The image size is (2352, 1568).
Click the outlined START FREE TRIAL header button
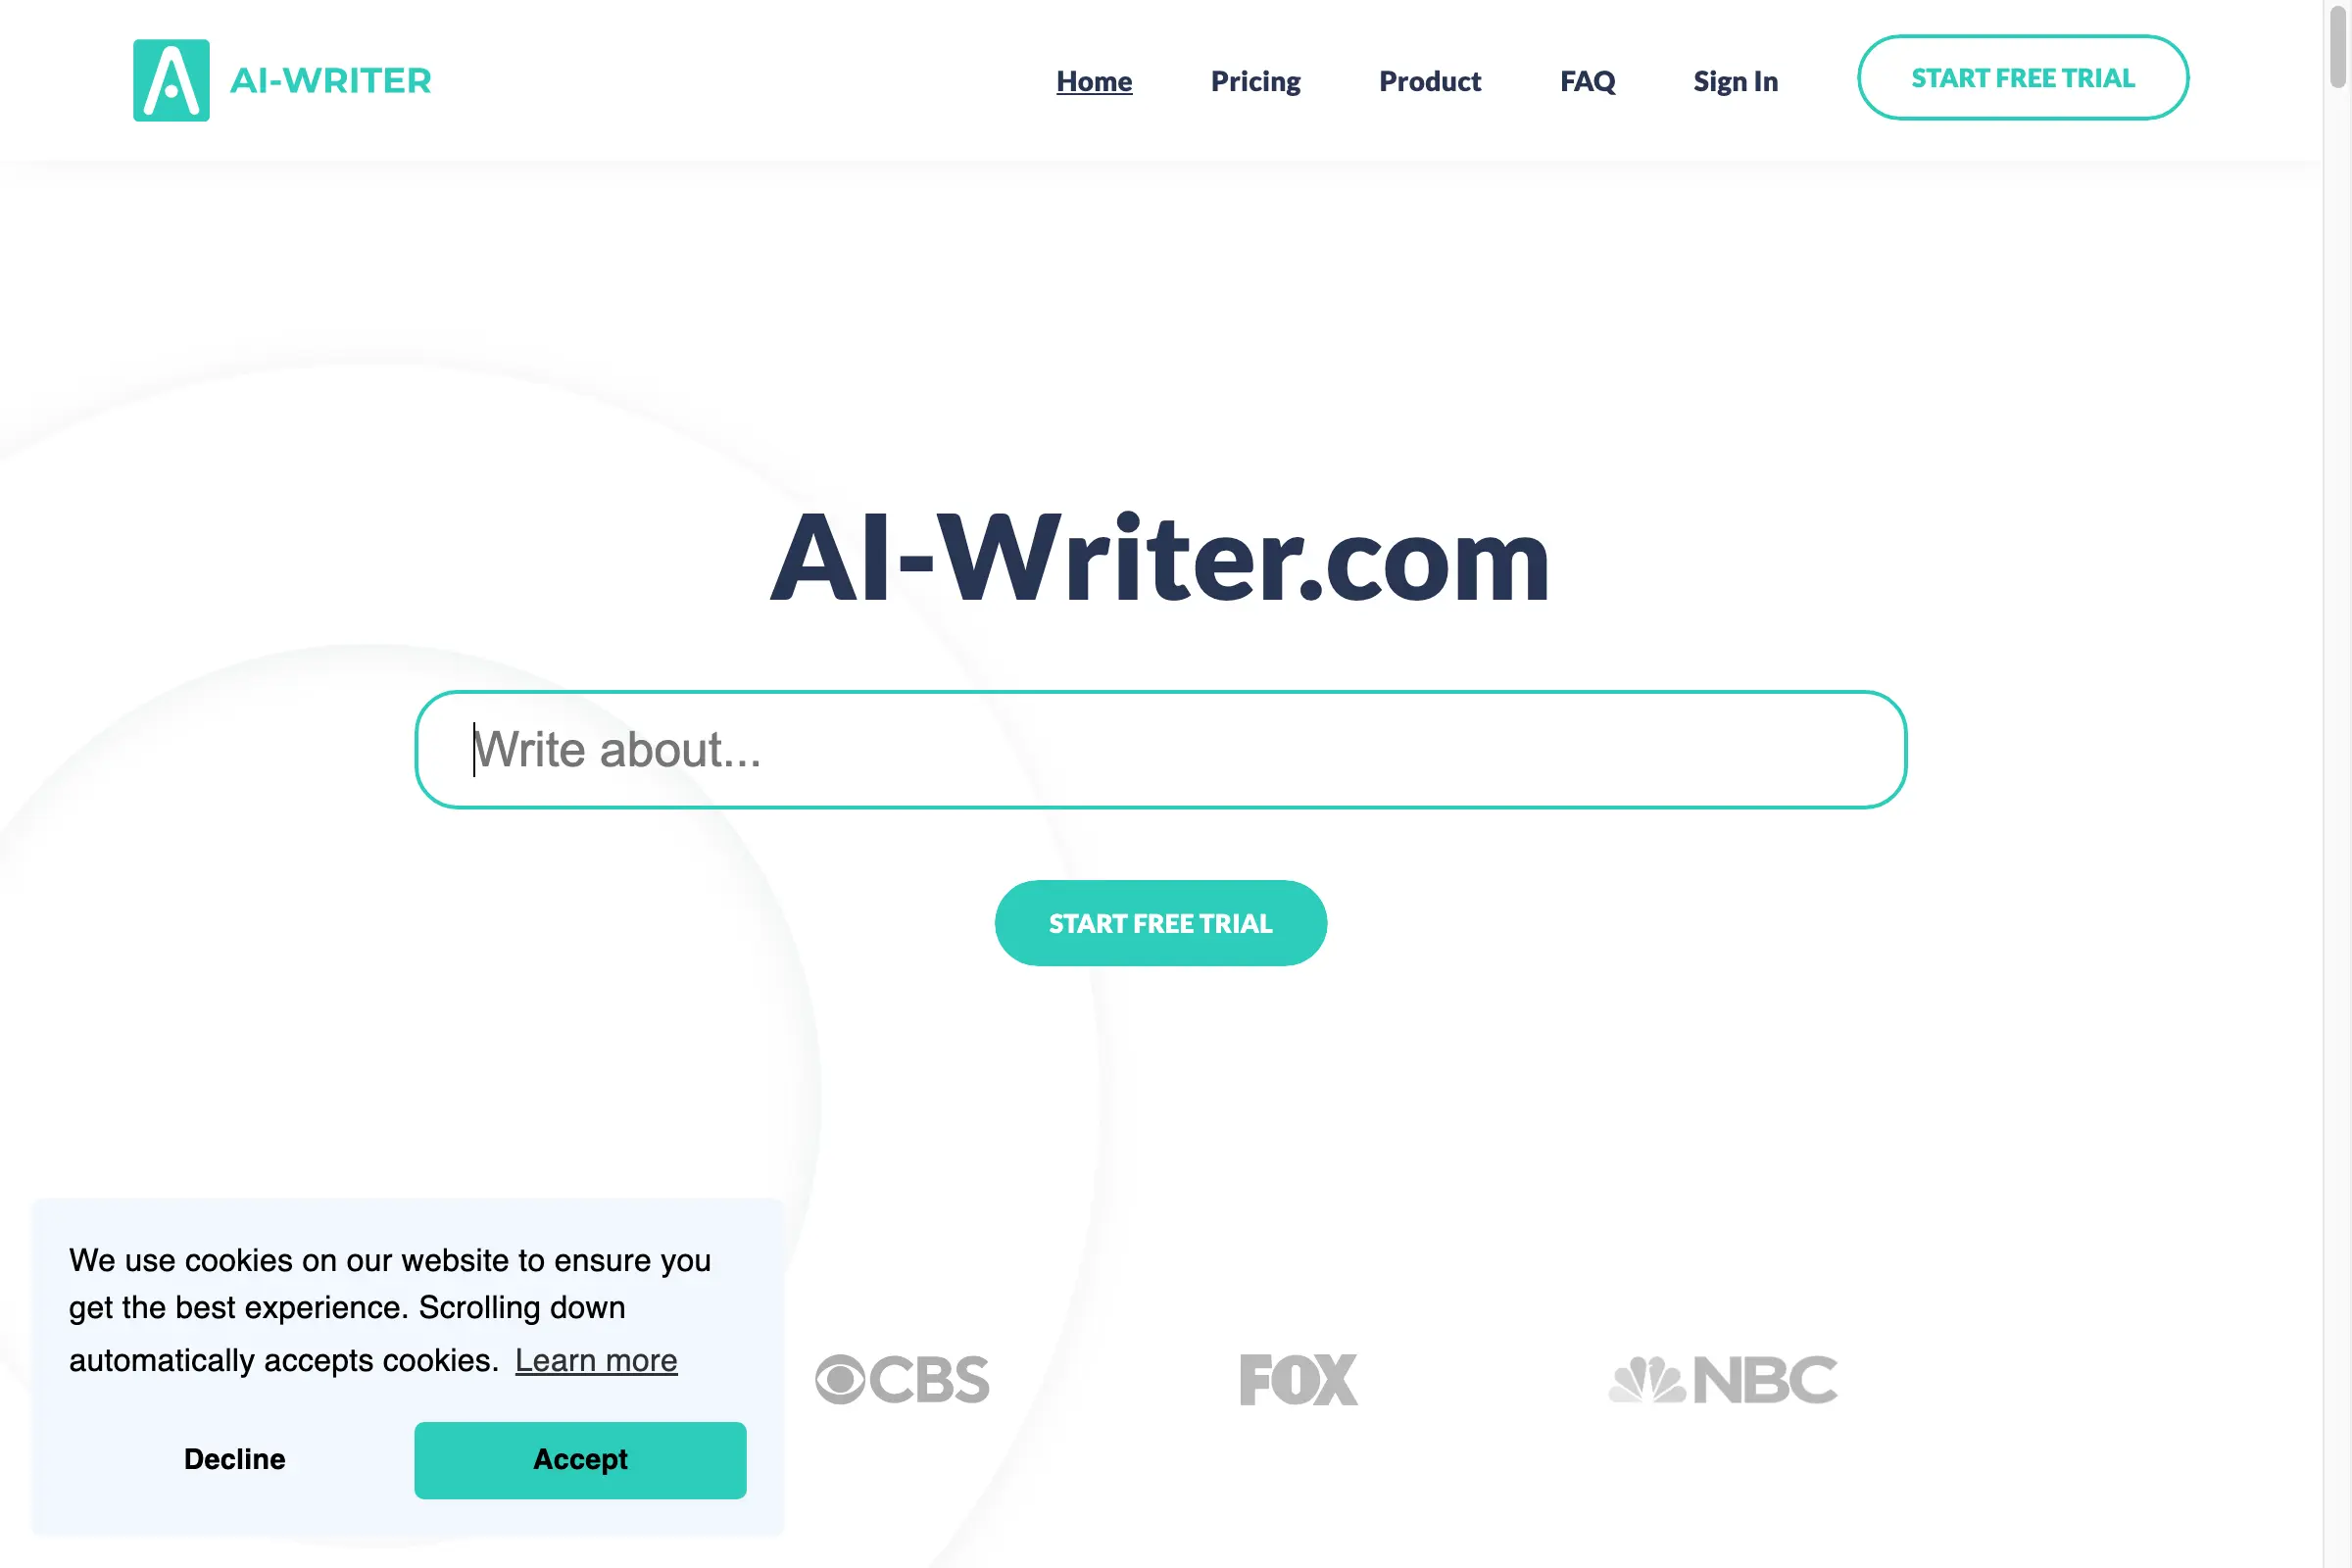[x=2023, y=77]
